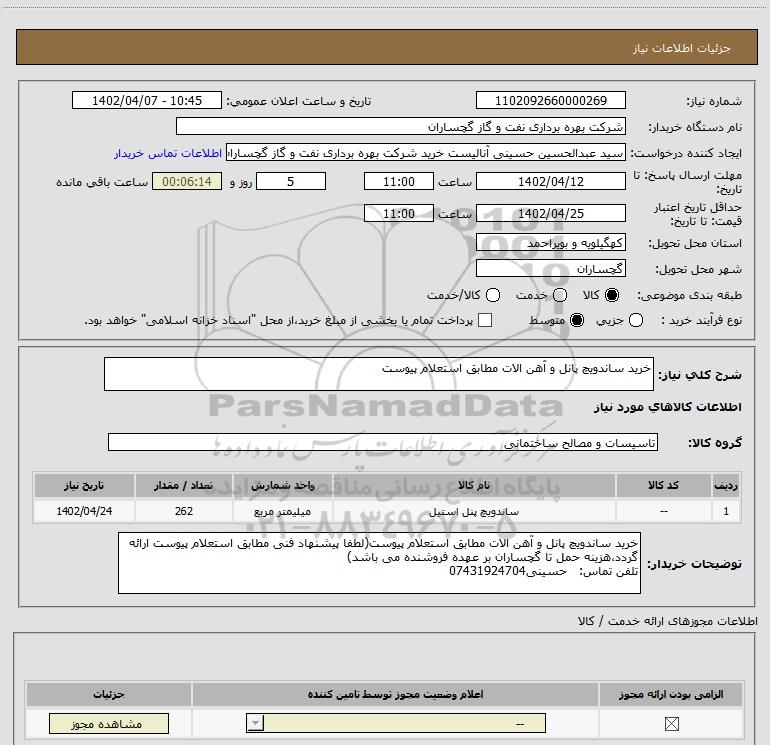Image resolution: width=770 pixels, height=745 pixels.
Task: Click the تاریخ نیاز column header
Action: (84, 485)
